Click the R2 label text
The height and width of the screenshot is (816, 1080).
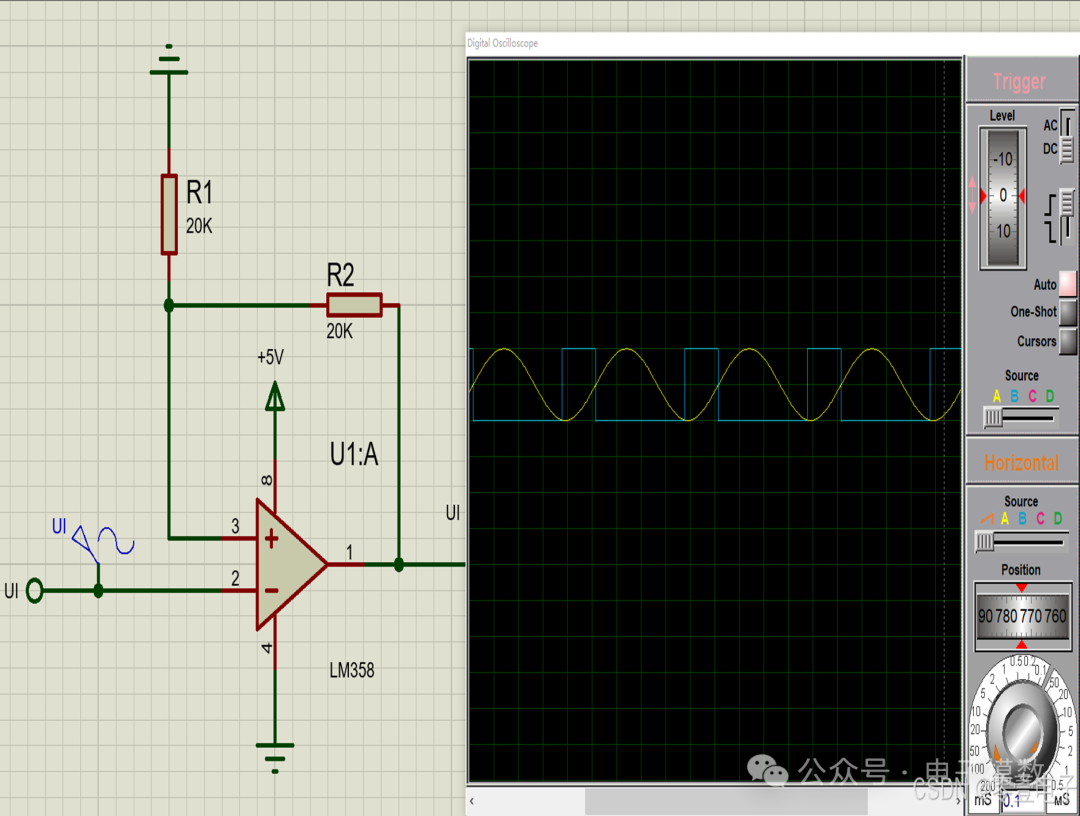[340, 275]
